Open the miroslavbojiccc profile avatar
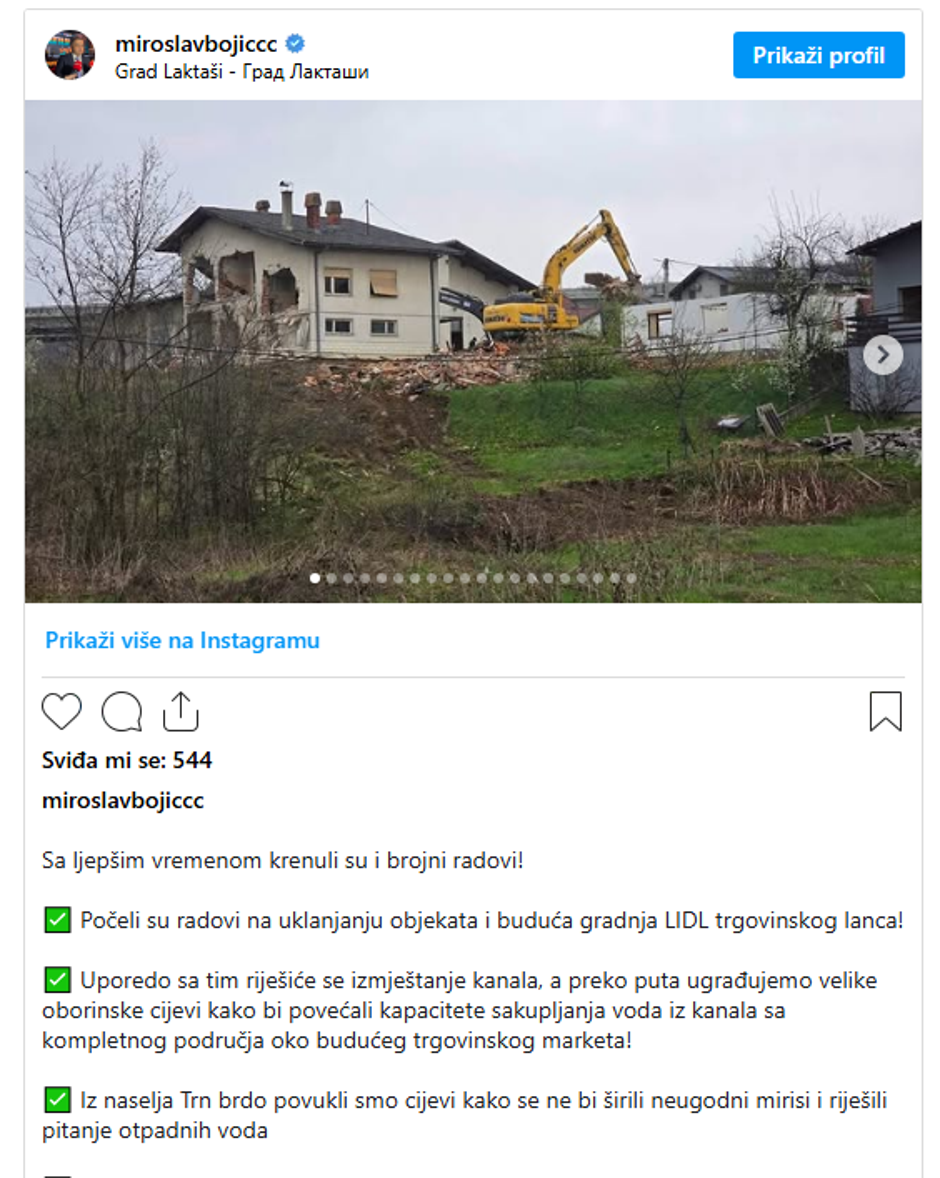 pyautogui.click(x=70, y=55)
